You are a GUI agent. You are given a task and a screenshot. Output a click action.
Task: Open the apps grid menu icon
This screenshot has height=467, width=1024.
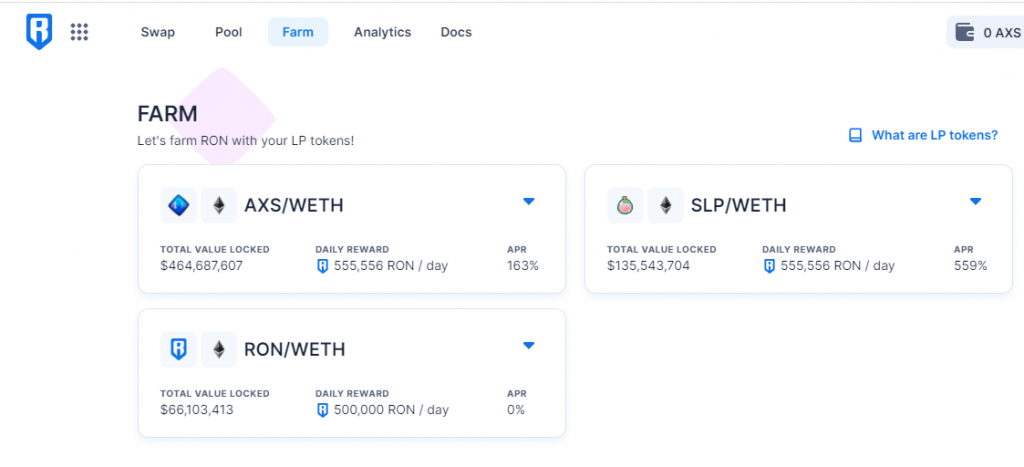tap(79, 32)
